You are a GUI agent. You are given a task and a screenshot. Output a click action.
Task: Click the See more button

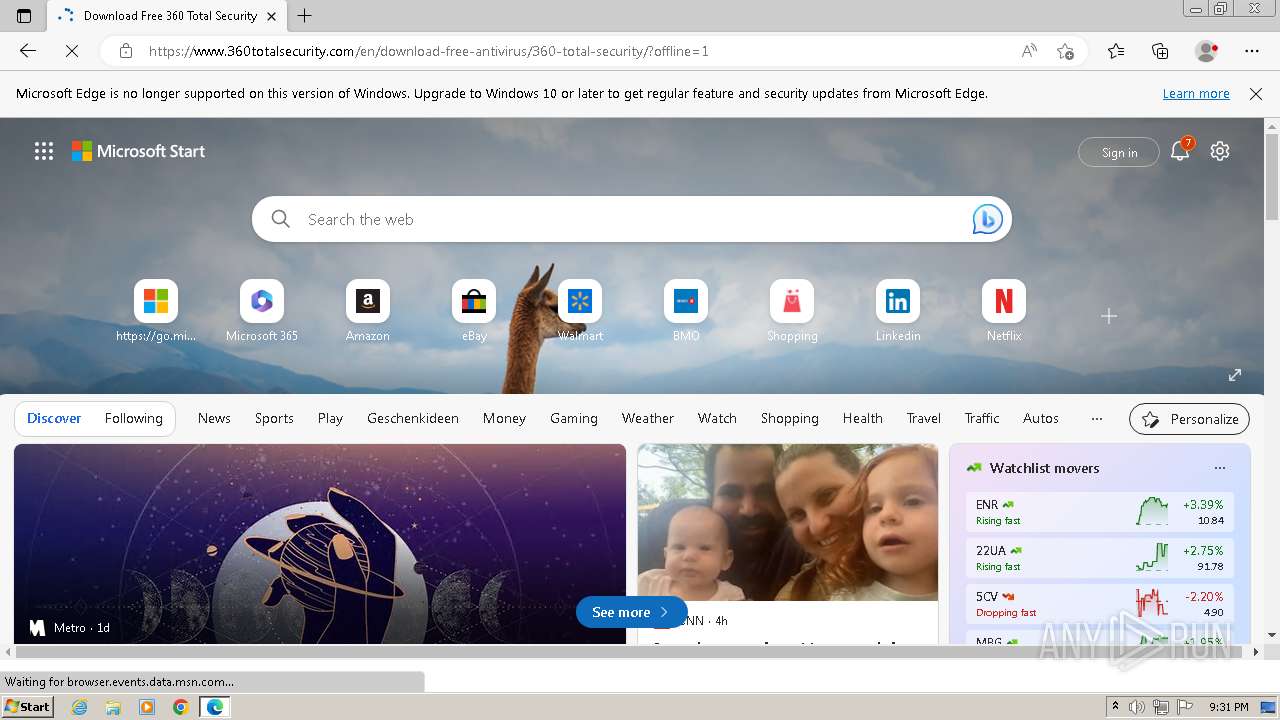click(x=631, y=612)
